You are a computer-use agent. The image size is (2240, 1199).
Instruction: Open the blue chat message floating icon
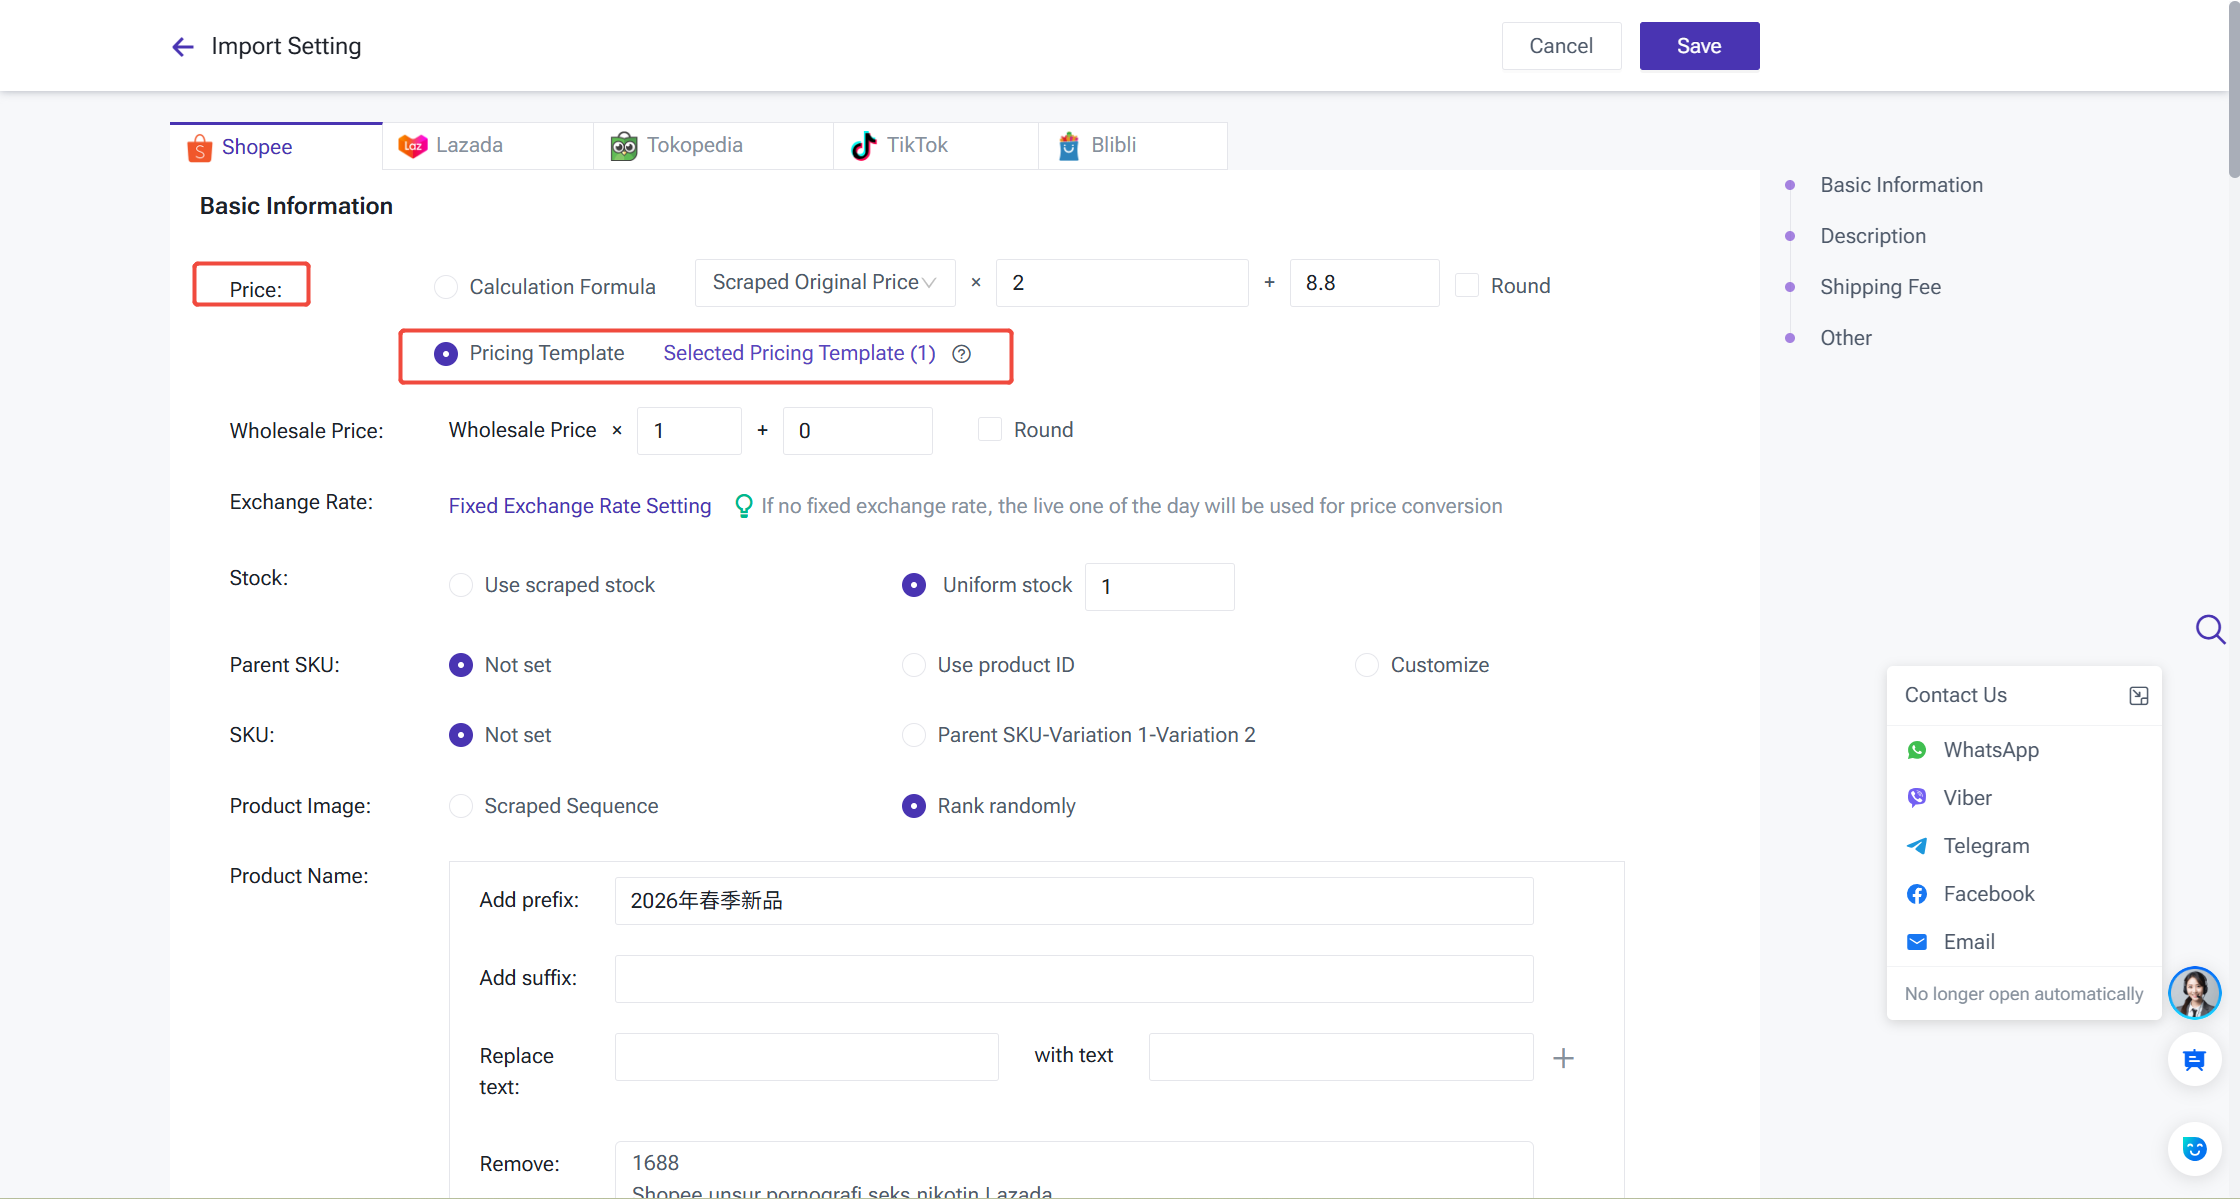tap(2194, 1060)
